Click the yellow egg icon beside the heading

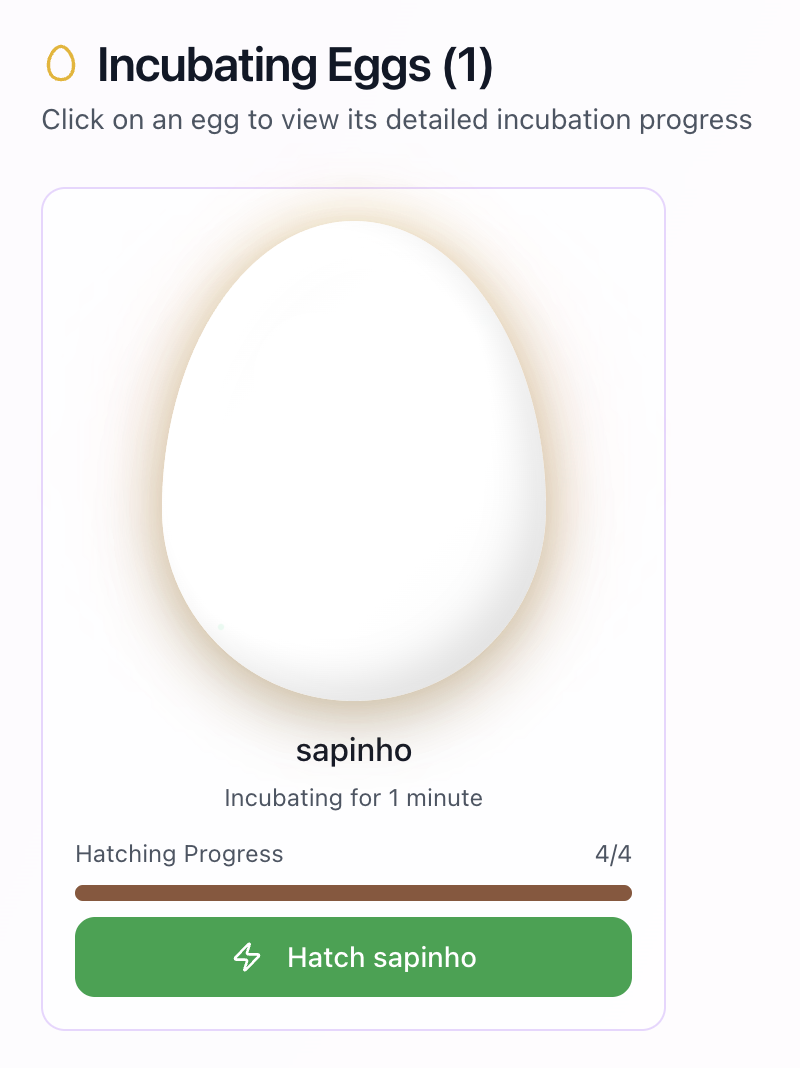(x=61, y=64)
